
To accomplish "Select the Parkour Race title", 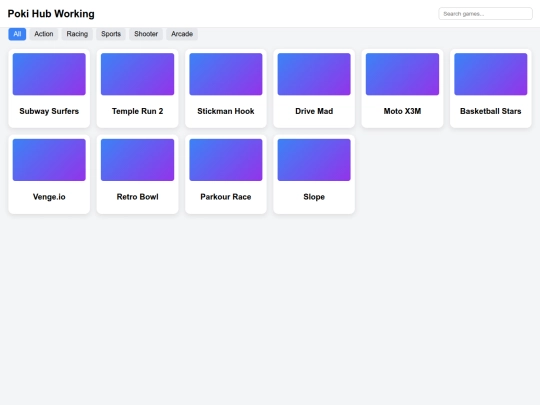I will pyautogui.click(x=226, y=197).
